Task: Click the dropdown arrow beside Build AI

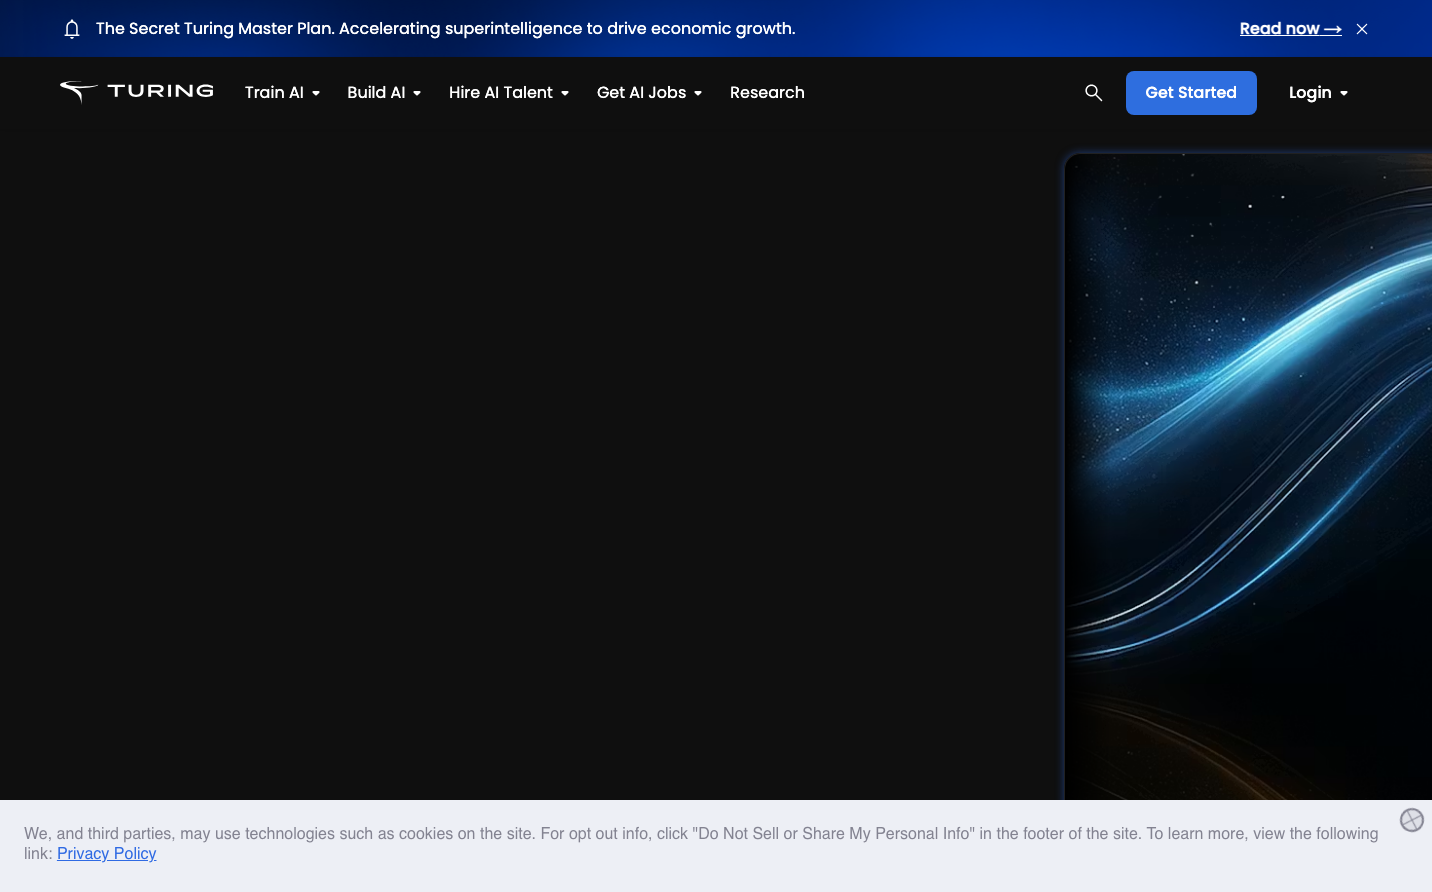Action: point(417,94)
